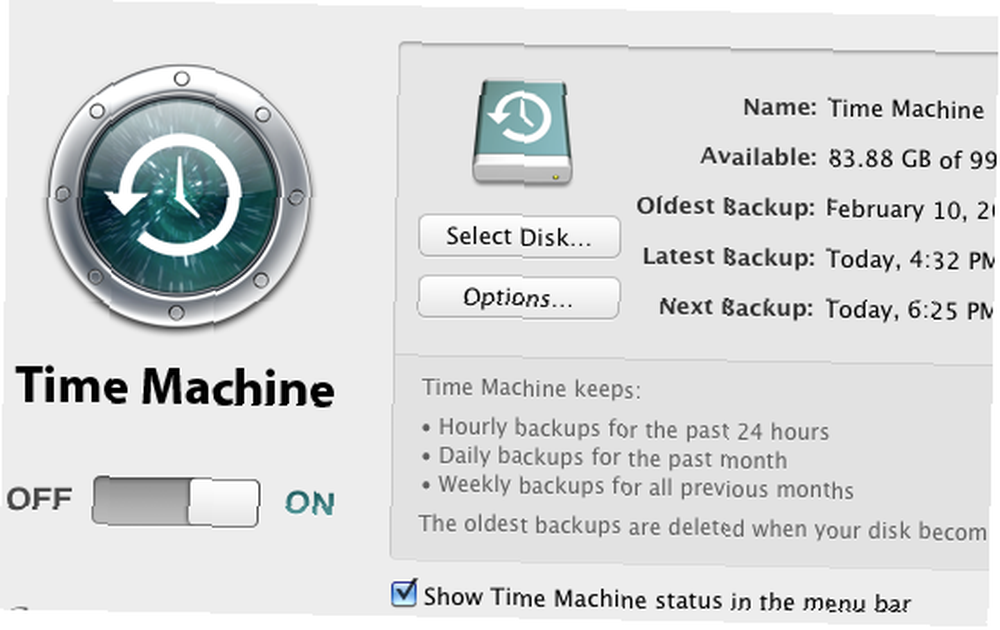Uncheck Show Time Machine status in menu bar
1000x630 pixels.
click(x=404, y=593)
